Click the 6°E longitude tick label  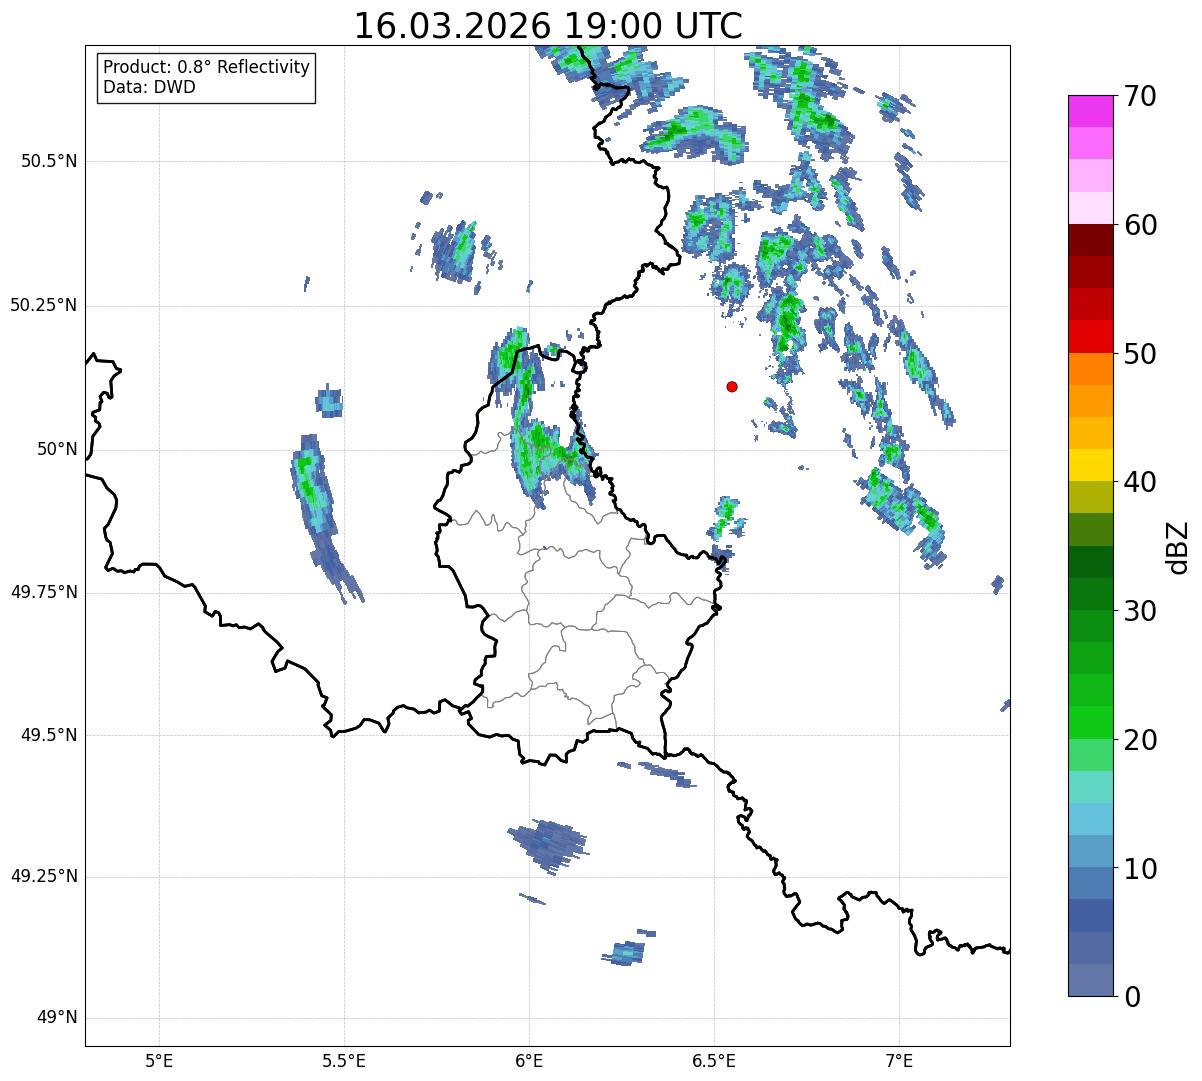click(x=529, y=1060)
